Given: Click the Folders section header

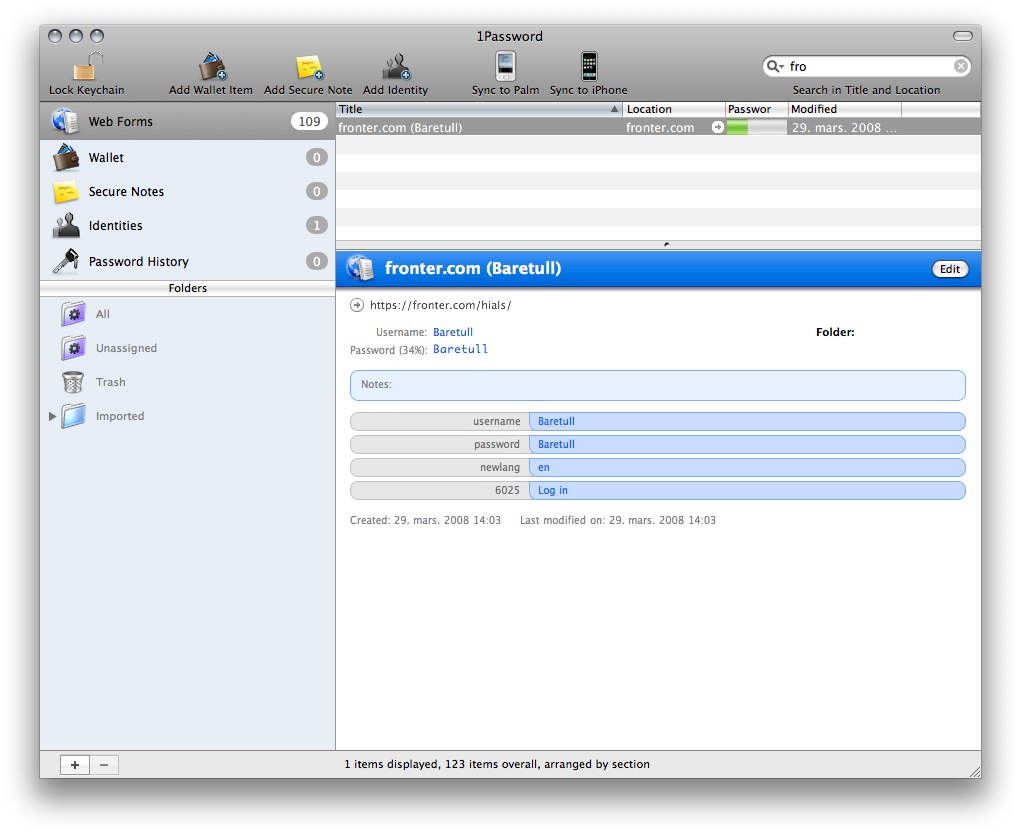Looking at the screenshot, I should tap(188, 288).
